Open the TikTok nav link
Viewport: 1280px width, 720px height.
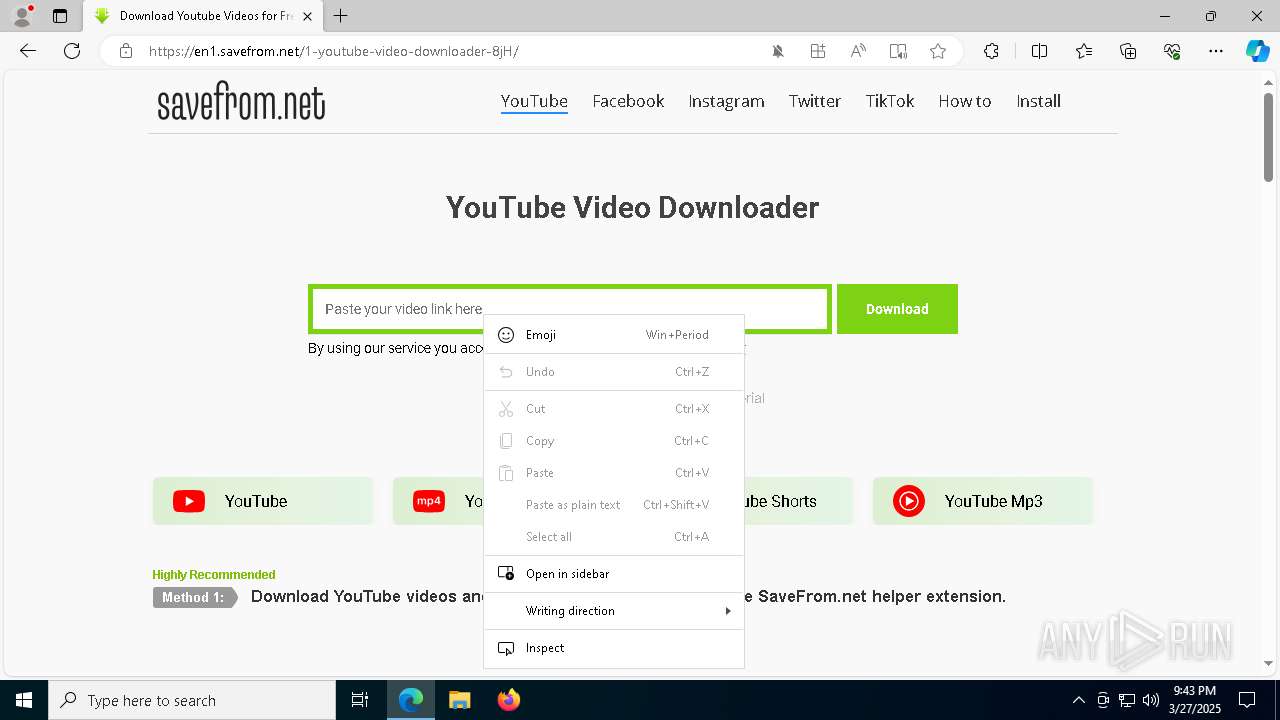(890, 101)
